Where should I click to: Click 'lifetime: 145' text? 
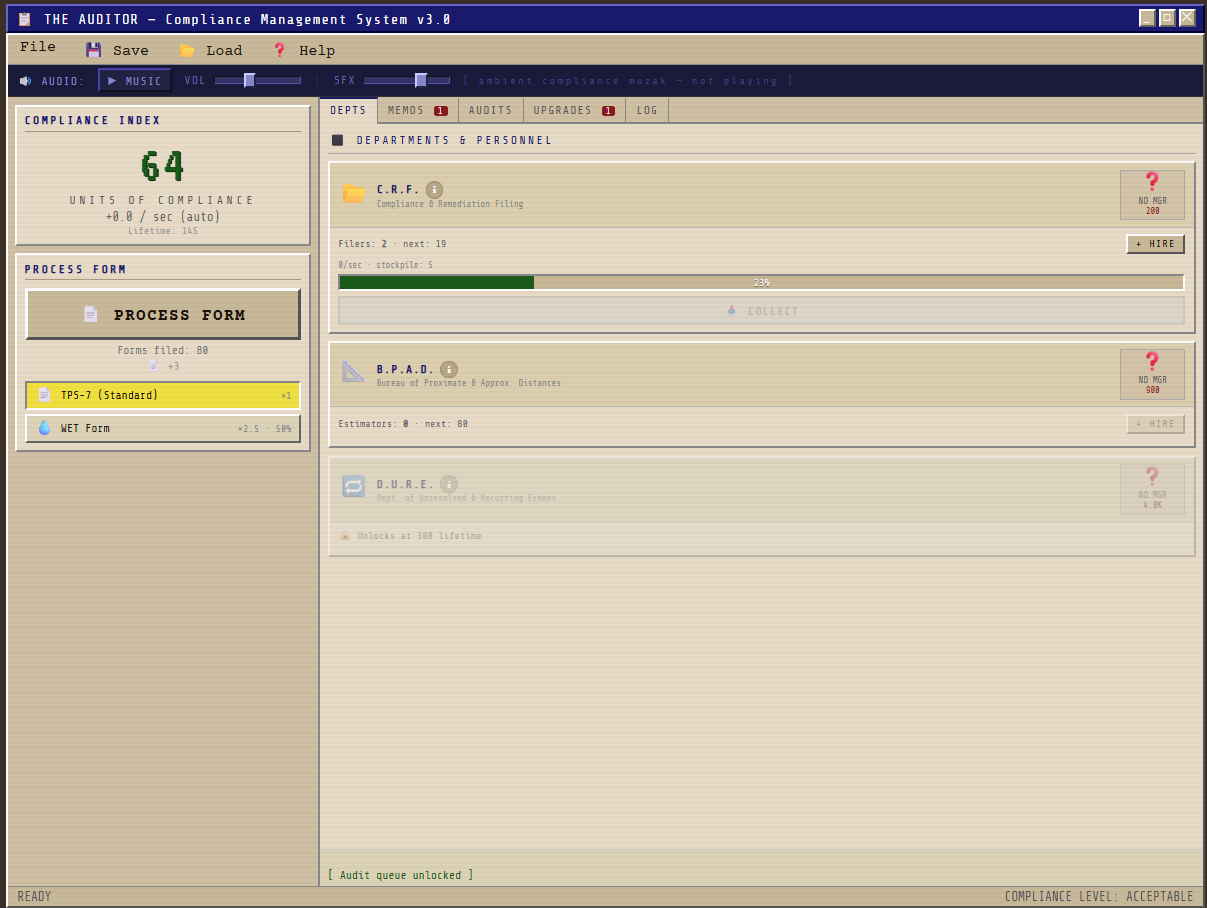point(163,231)
